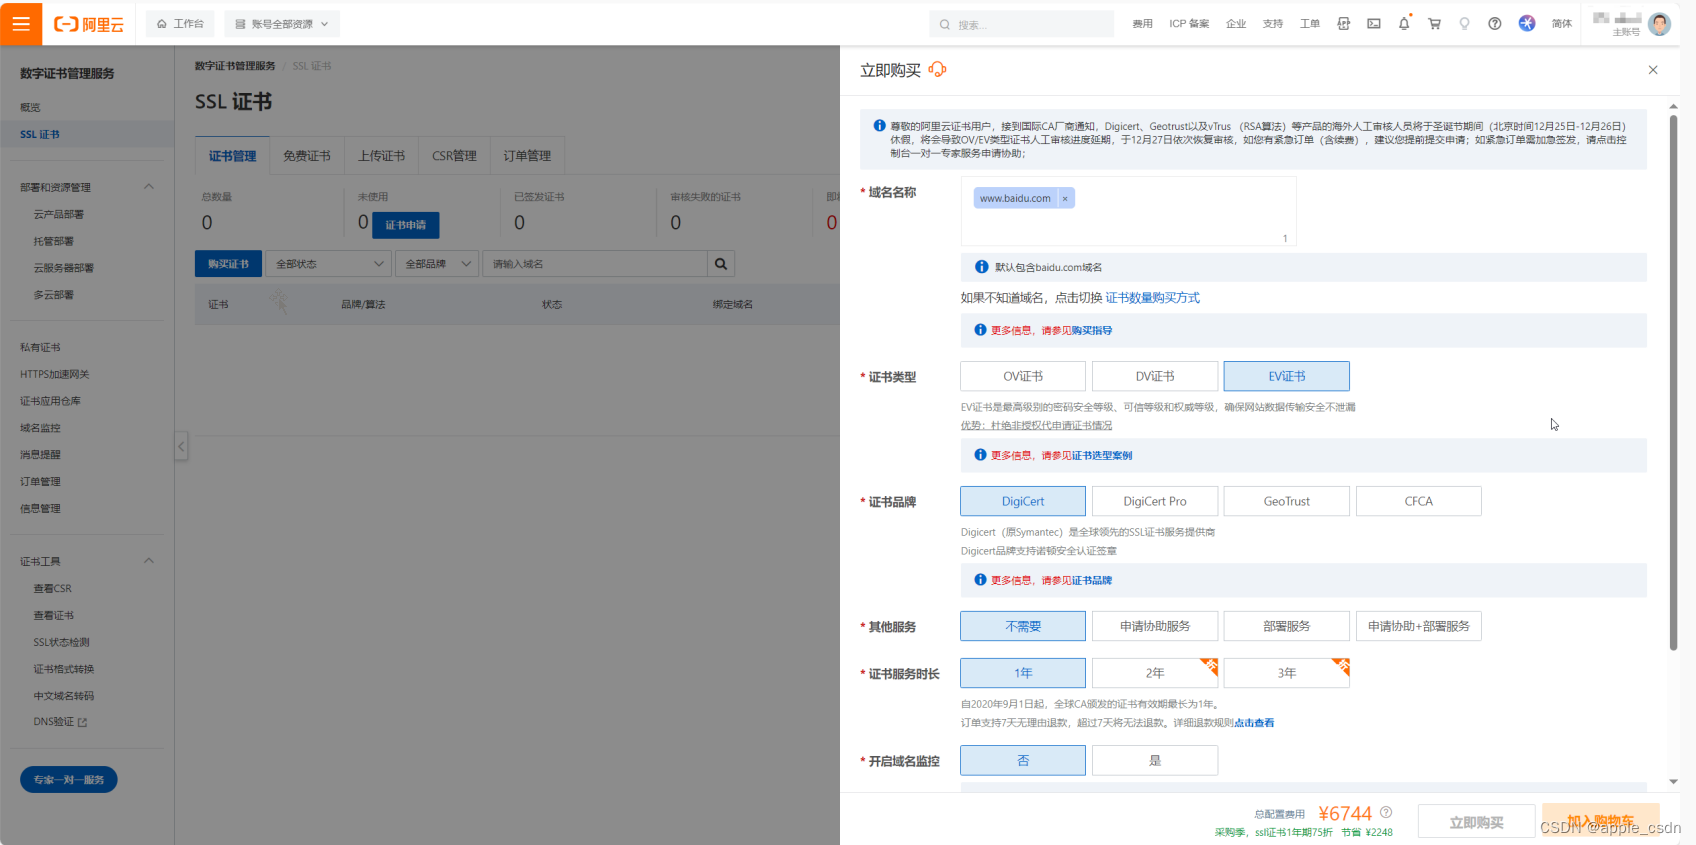Click the 购买证书 button
The height and width of the screenshot is (845, 1696).
pos(228,264)
